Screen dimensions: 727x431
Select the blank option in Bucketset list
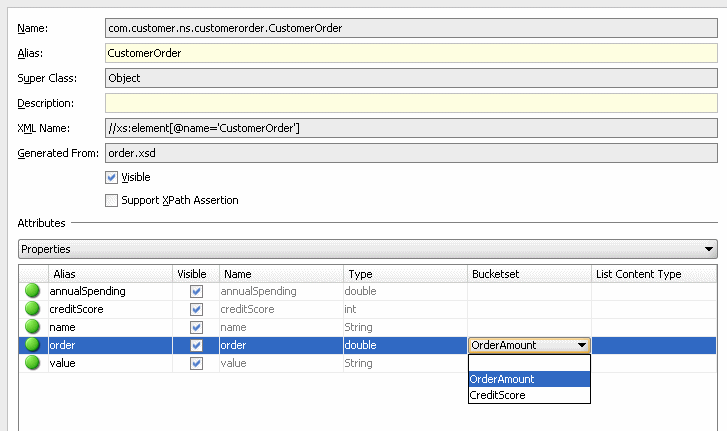tap(529, 363)
